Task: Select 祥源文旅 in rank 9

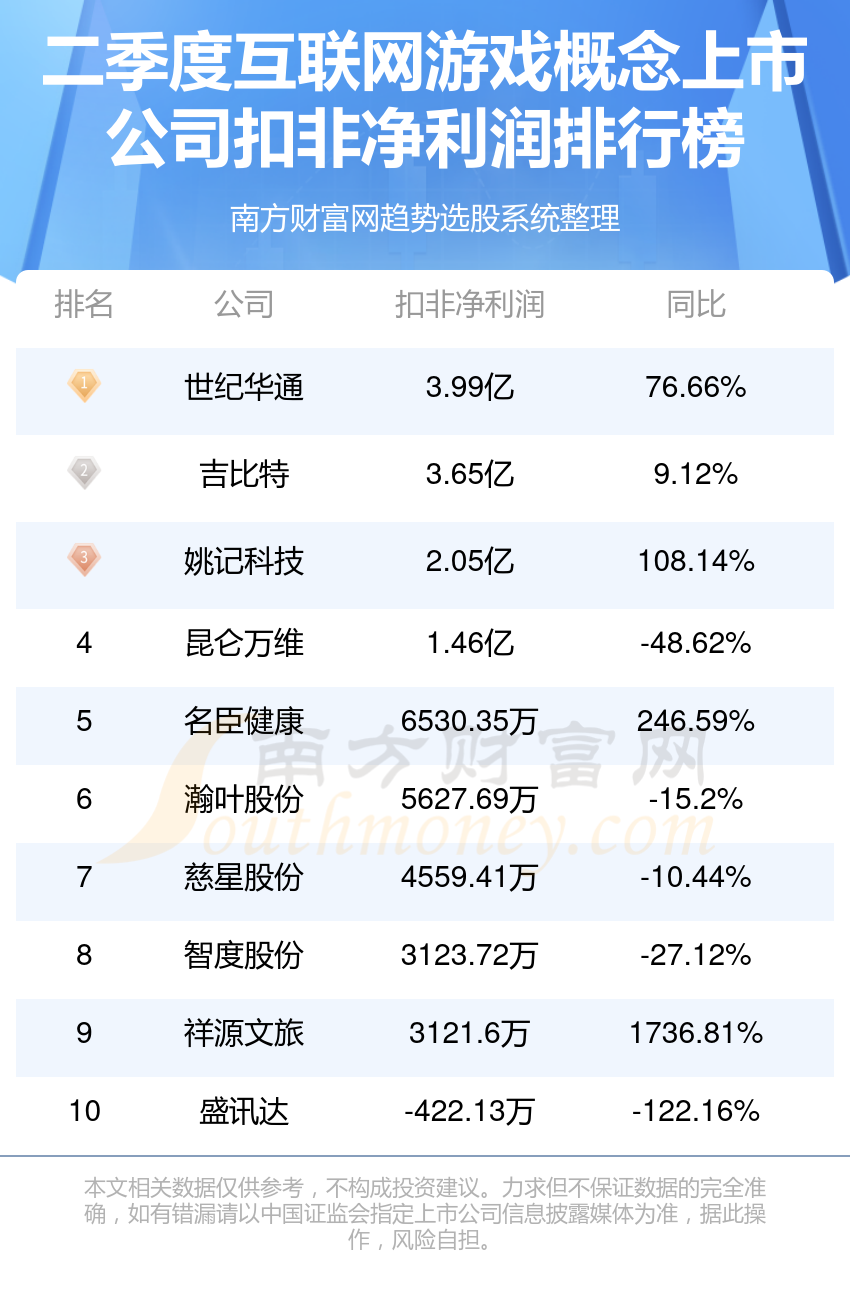Action: (244, 1033)
